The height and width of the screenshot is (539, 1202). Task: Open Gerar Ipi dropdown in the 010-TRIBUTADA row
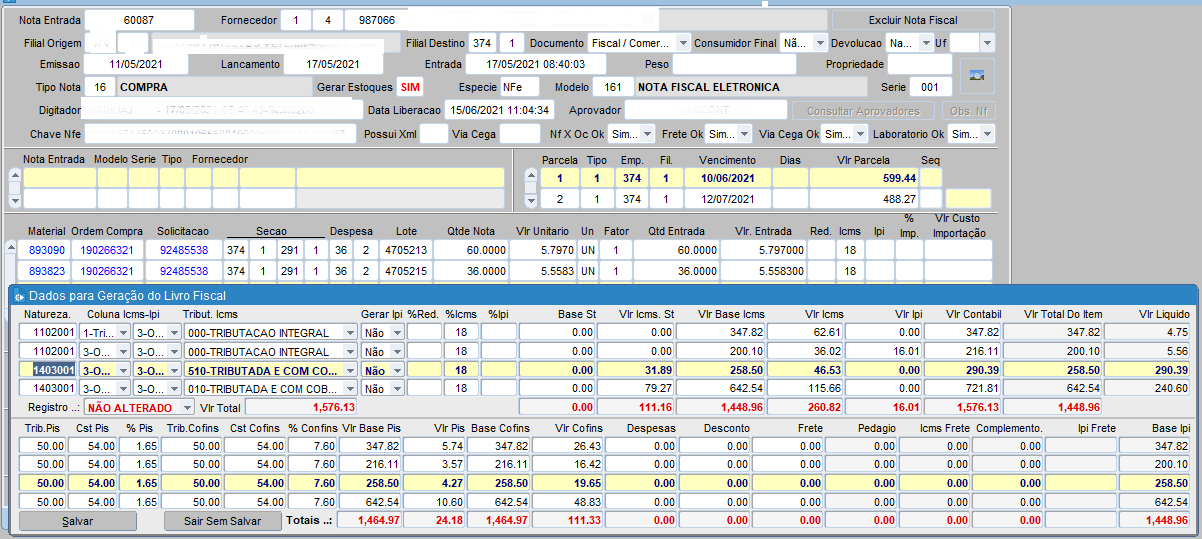(x=397, y=389)
